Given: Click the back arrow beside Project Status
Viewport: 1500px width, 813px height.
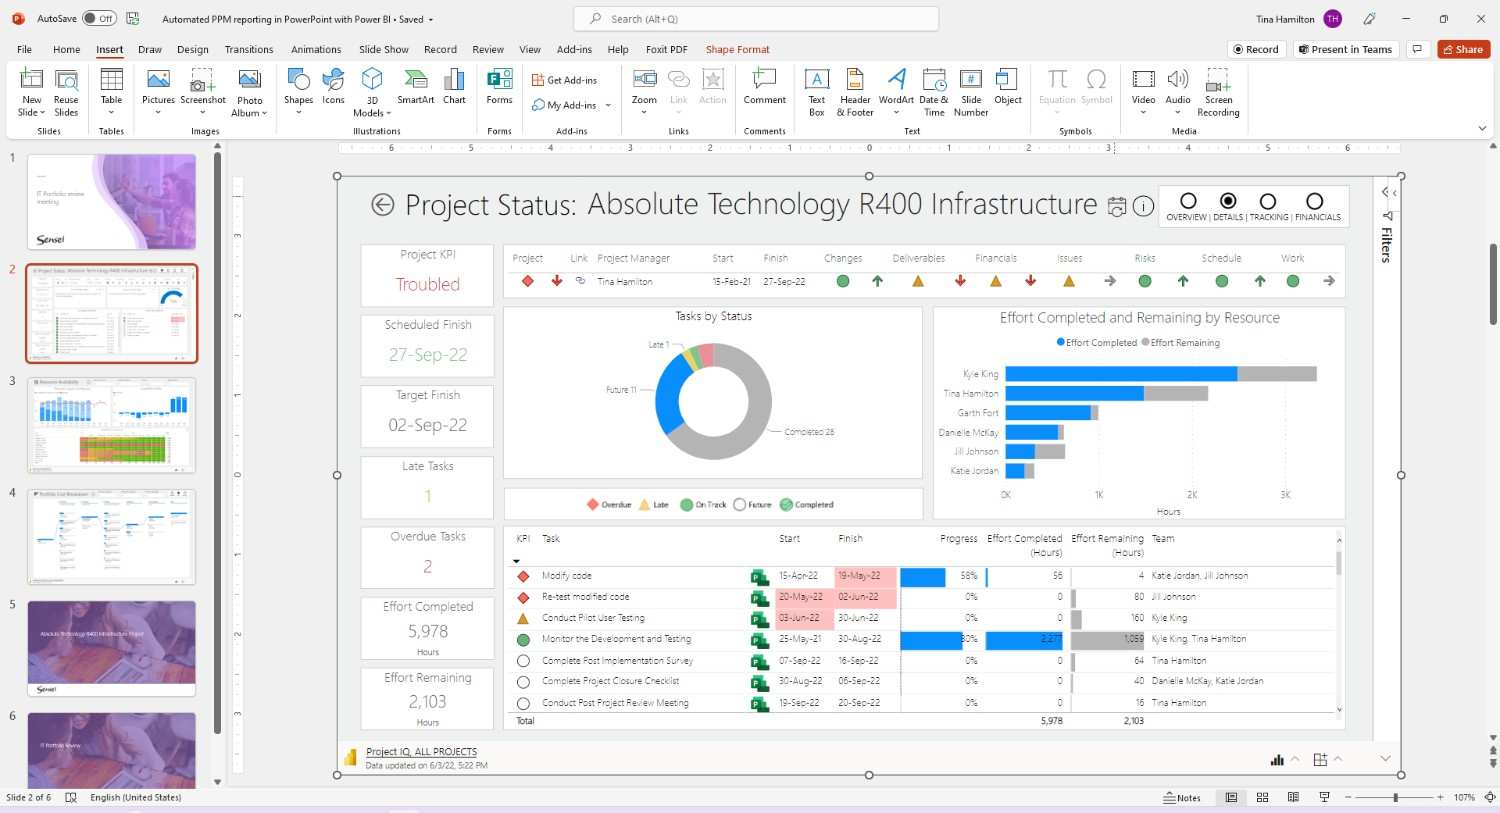Looking at the screenshot, I should (x=382, y=205).
